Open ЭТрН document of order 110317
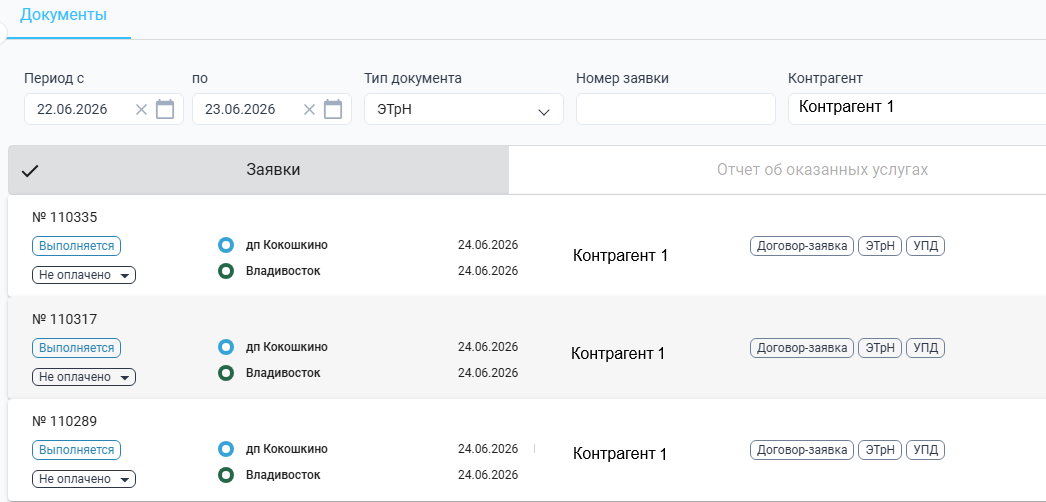 point(880,348)
